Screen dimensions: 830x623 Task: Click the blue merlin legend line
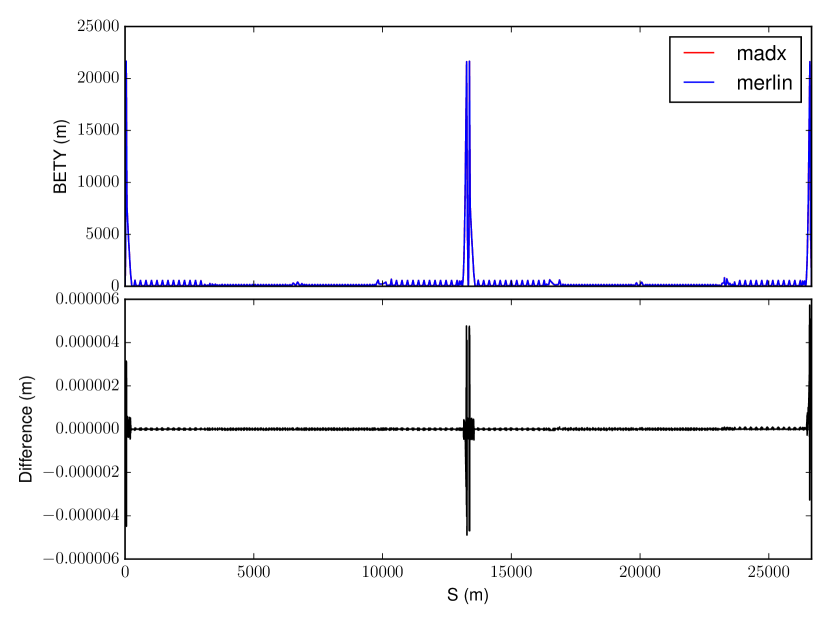tap(699, 83)
